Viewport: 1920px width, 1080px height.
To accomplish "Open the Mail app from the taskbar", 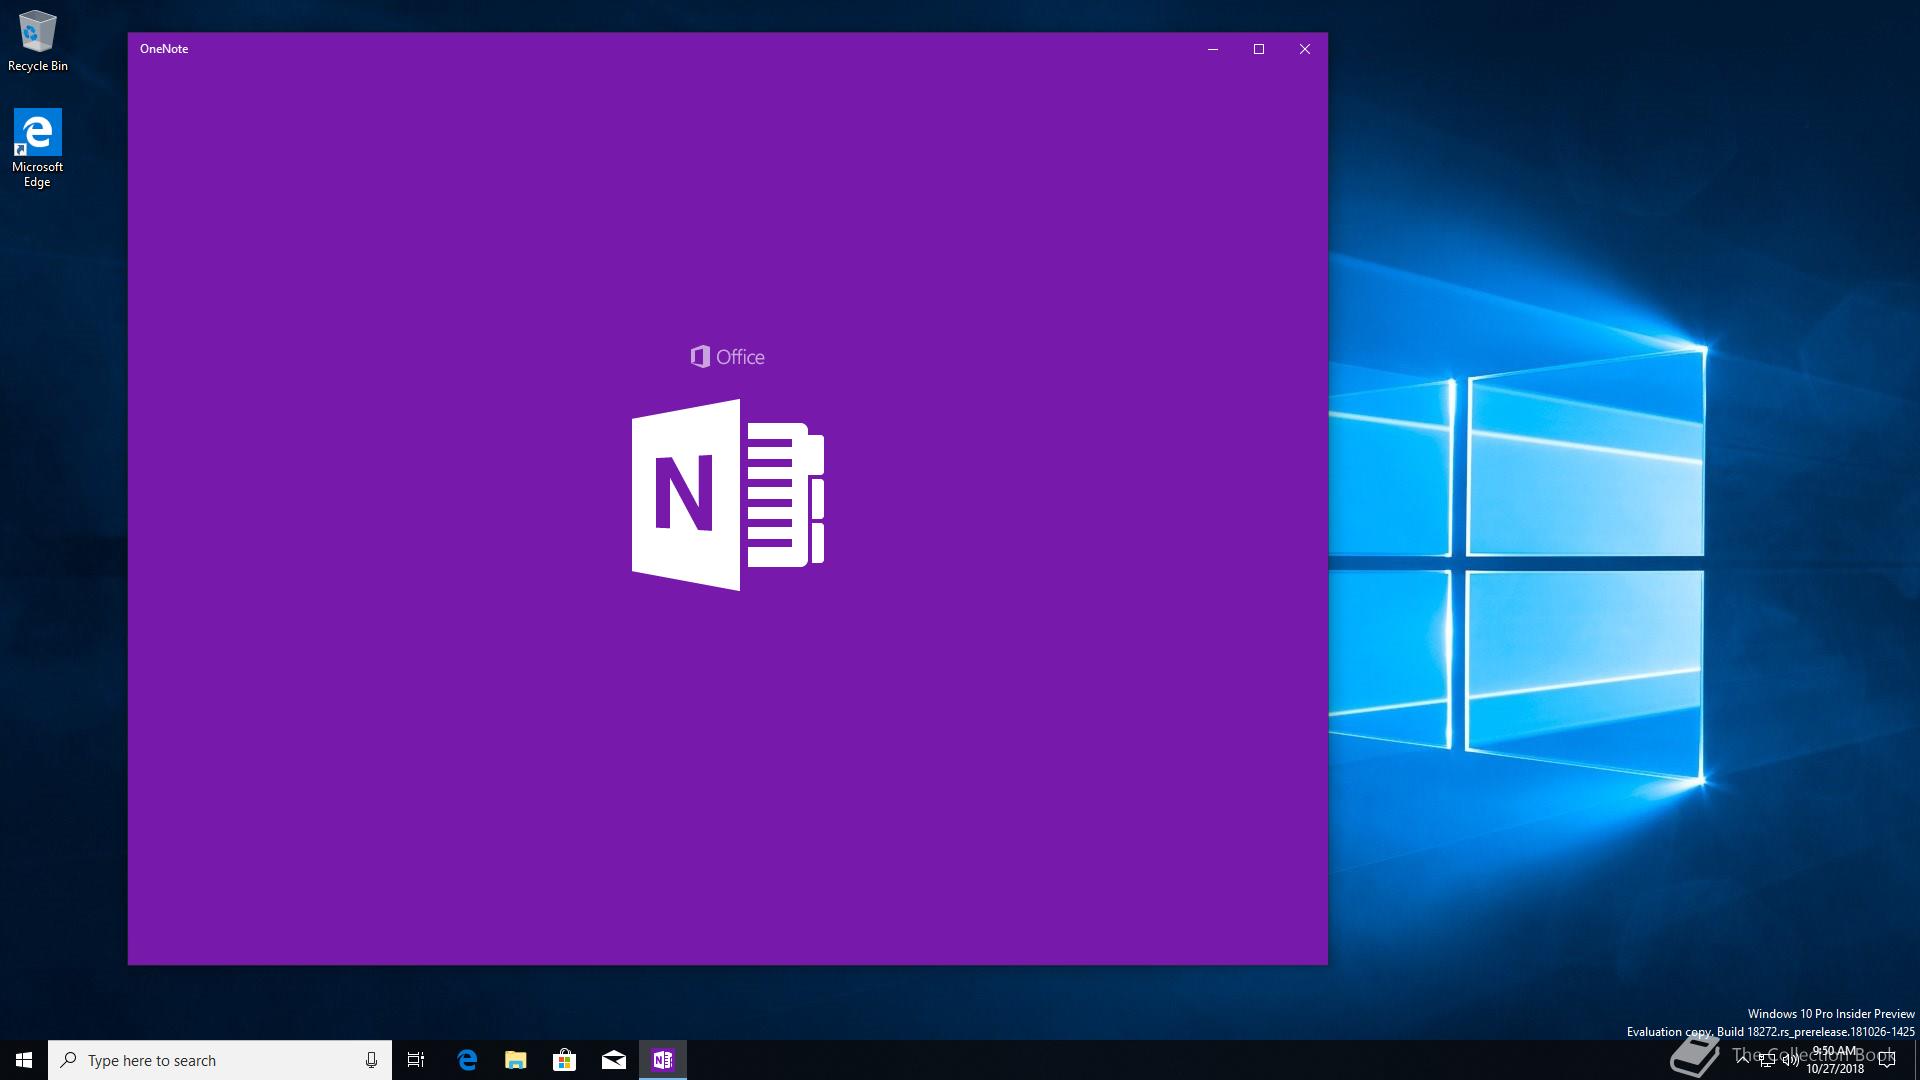I will (x=614, y=1060).
